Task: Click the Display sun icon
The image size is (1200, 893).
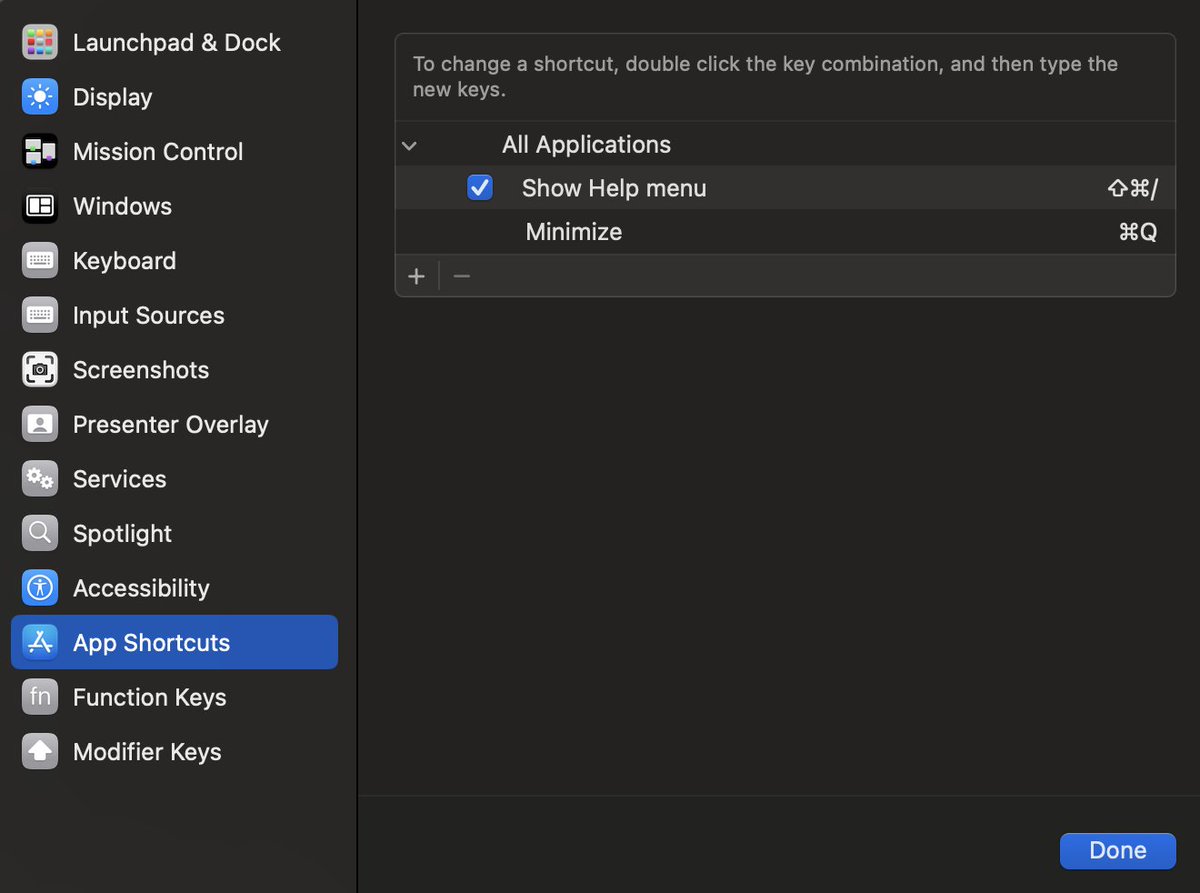Action: pos(40,97)
